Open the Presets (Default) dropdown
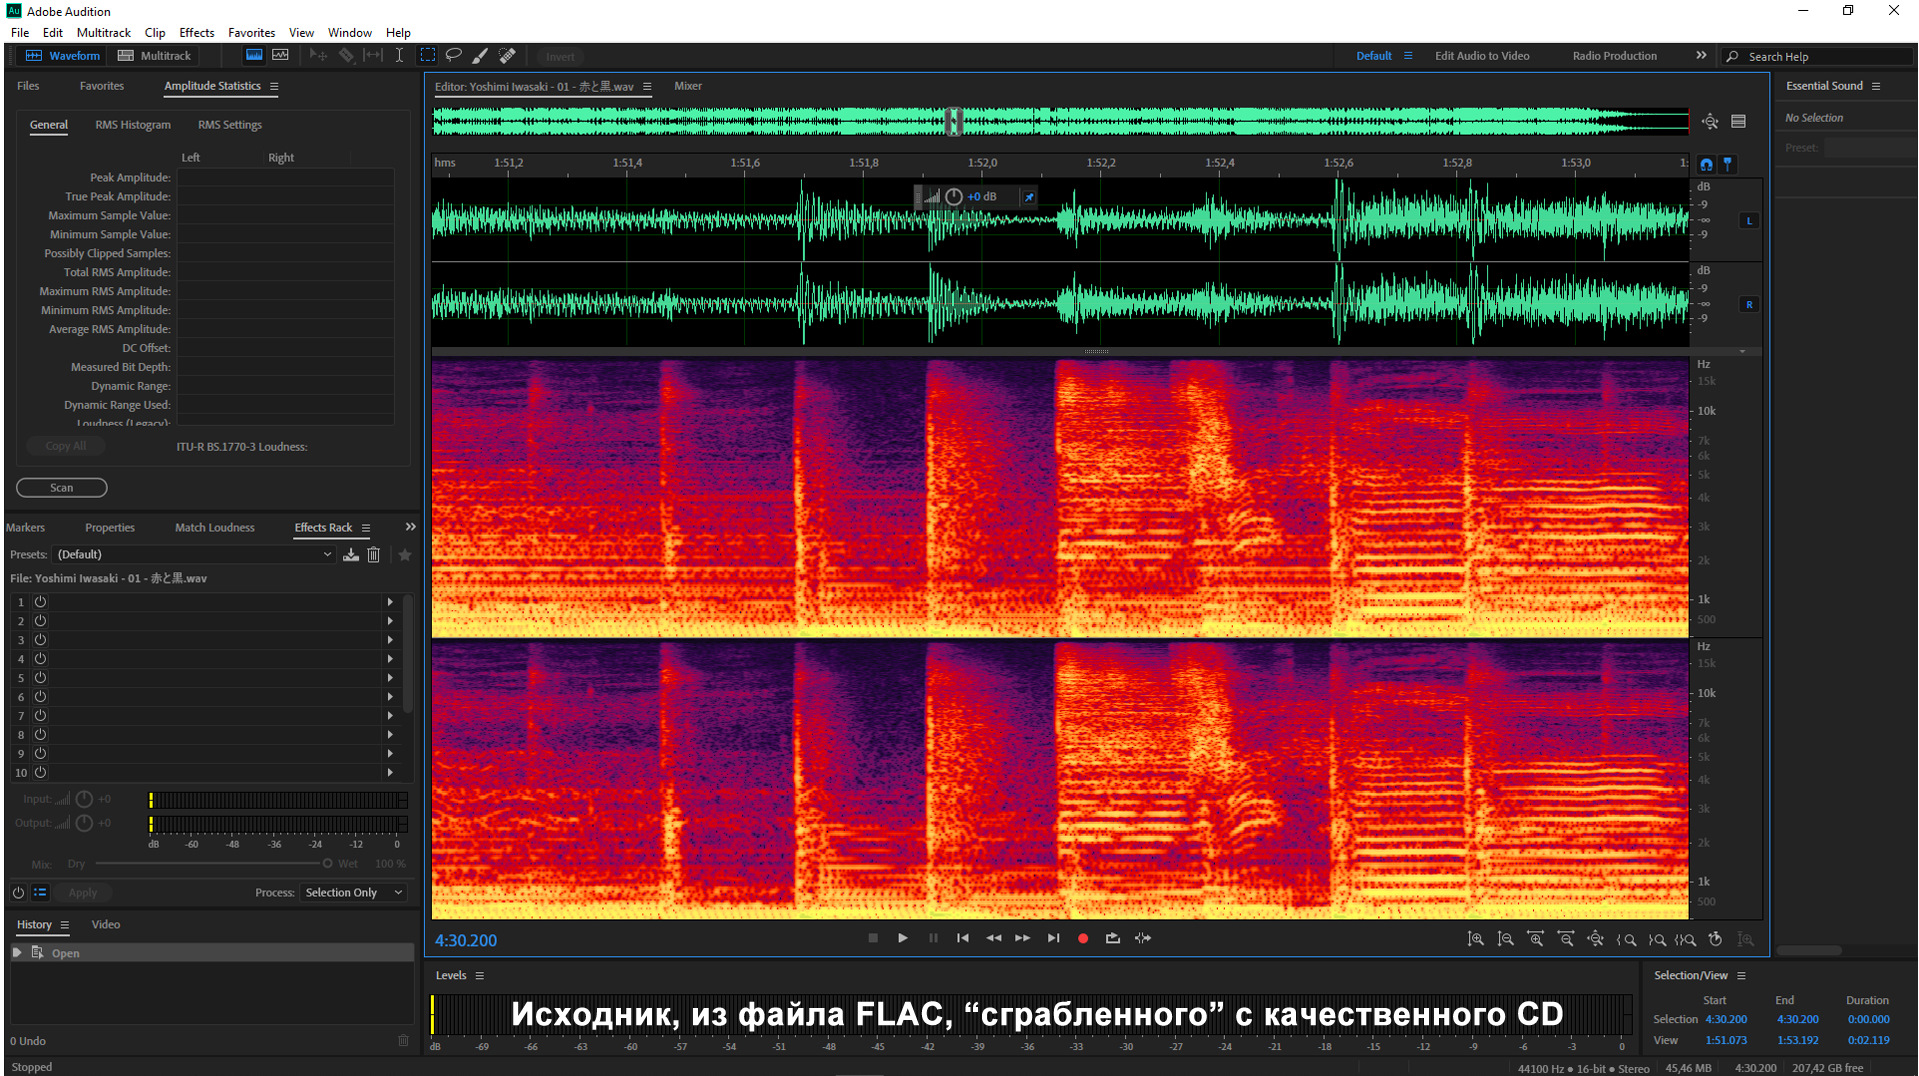 point(194,555)
